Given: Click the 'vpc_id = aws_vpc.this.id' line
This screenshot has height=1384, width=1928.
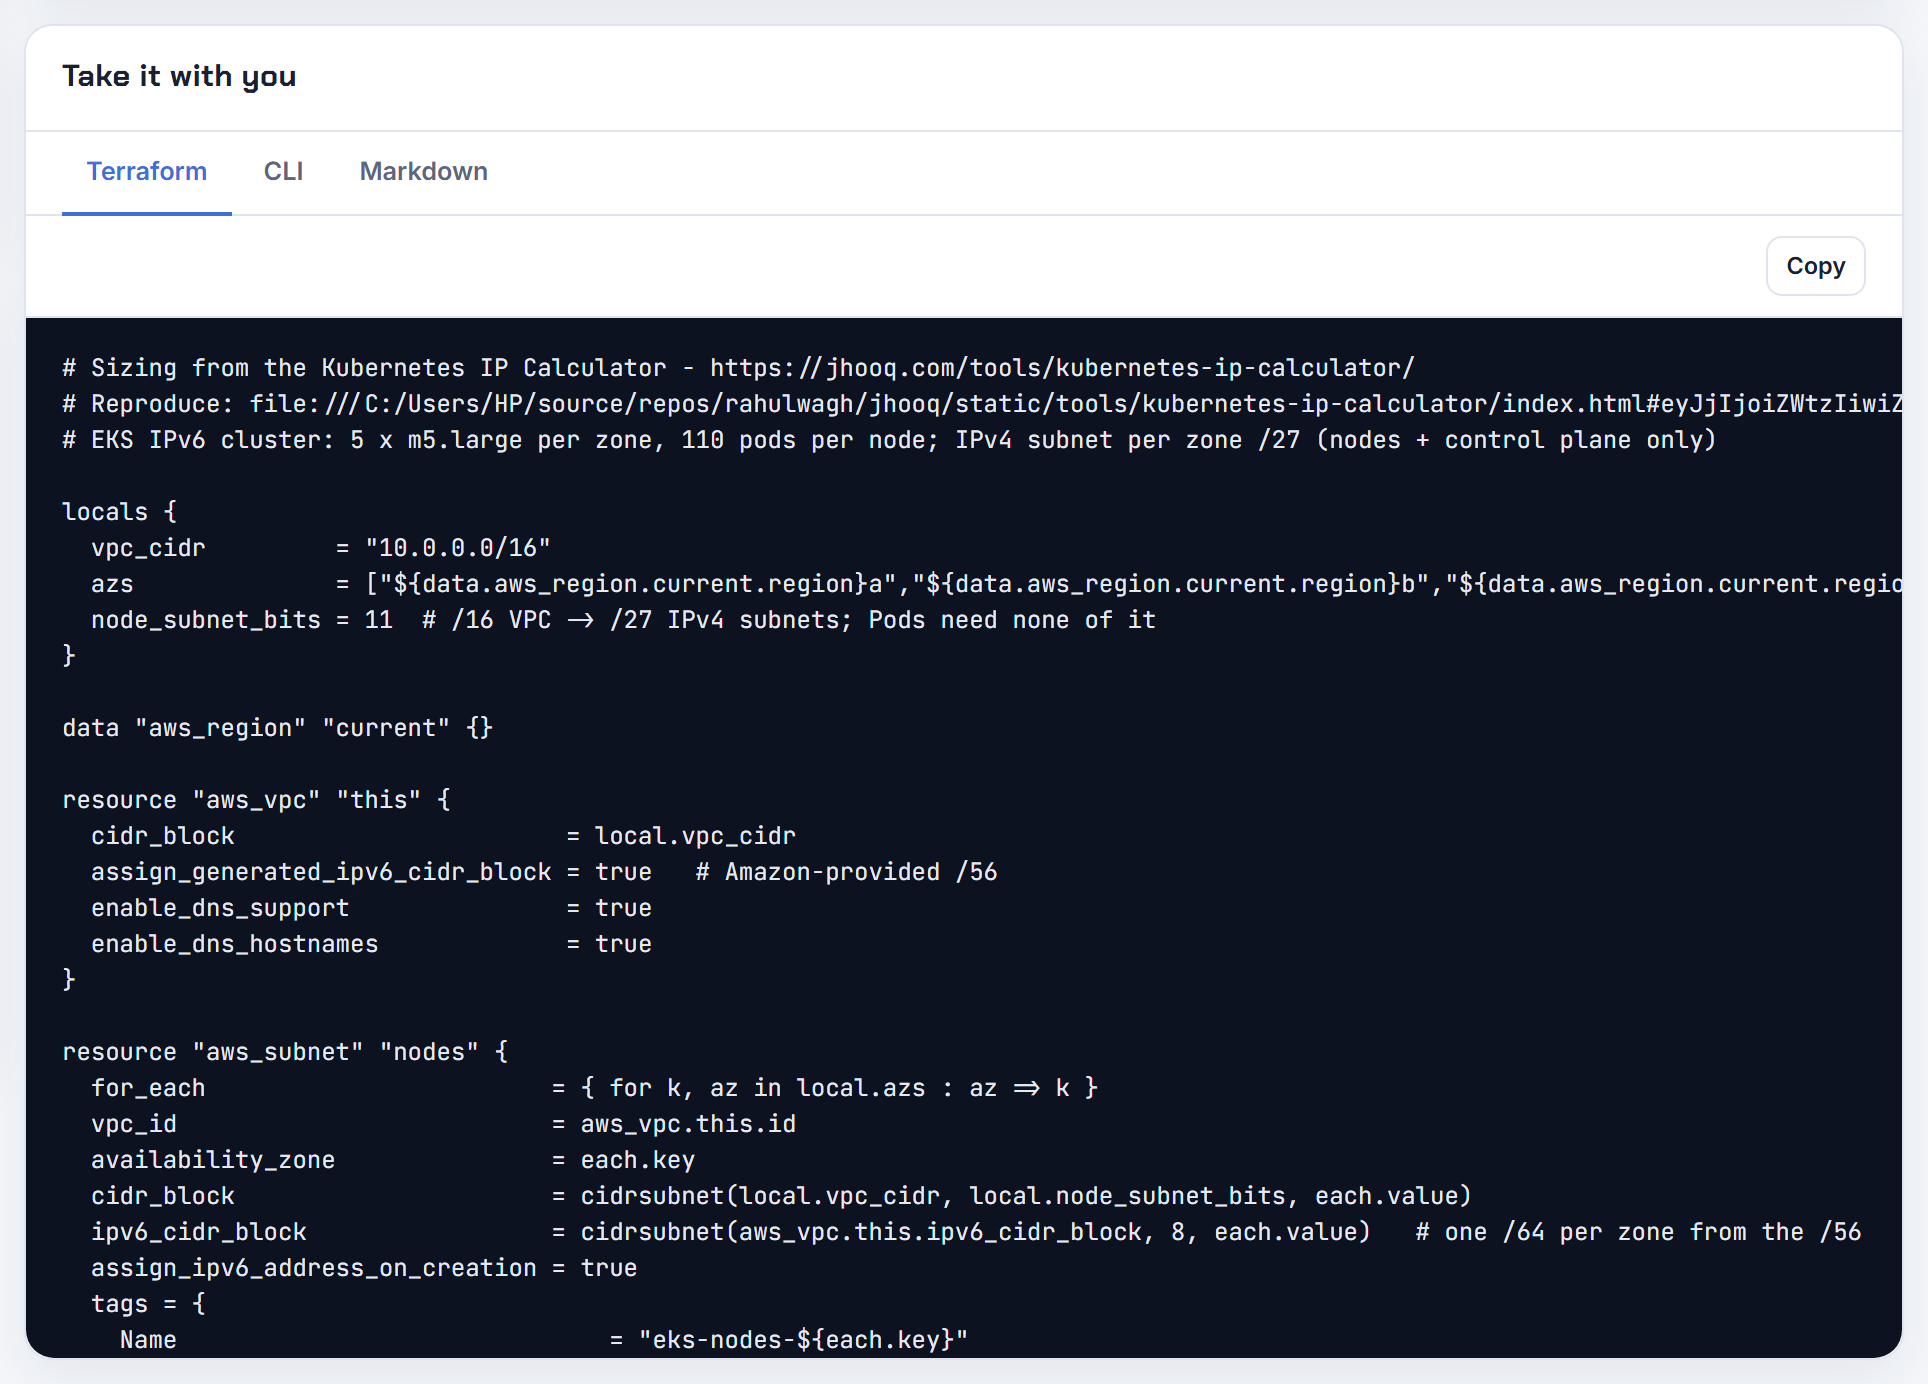Looking at the screenshot, I should coord(443,1124).
